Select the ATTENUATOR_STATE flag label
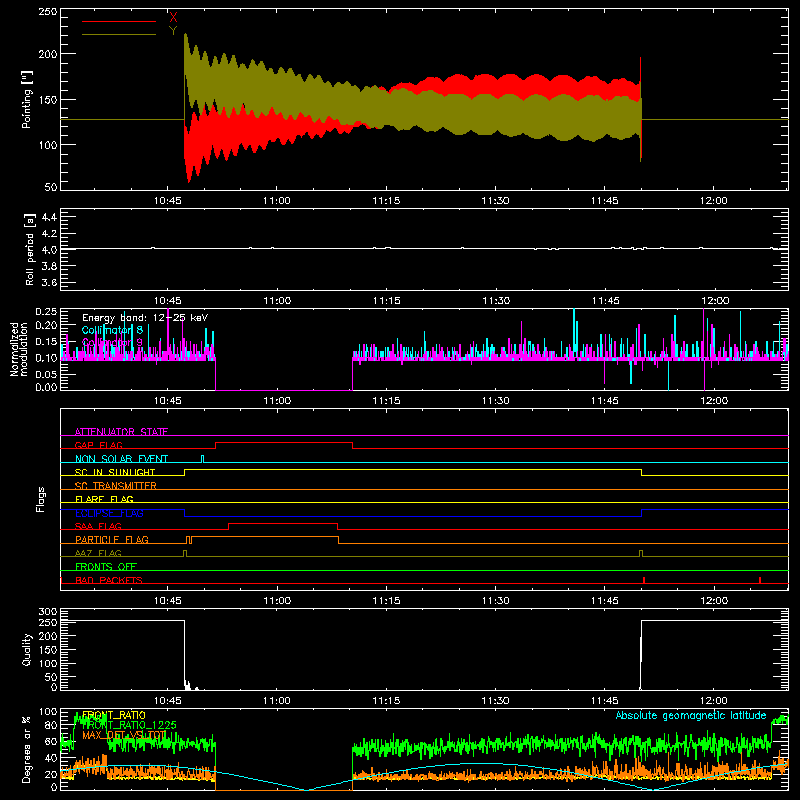800x800 pixels. [x=121, y=432]
